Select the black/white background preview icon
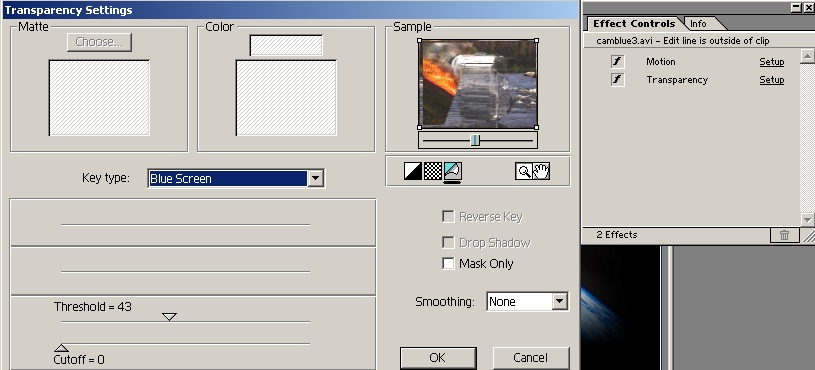815x370 pixels. (x=413, y=171)
